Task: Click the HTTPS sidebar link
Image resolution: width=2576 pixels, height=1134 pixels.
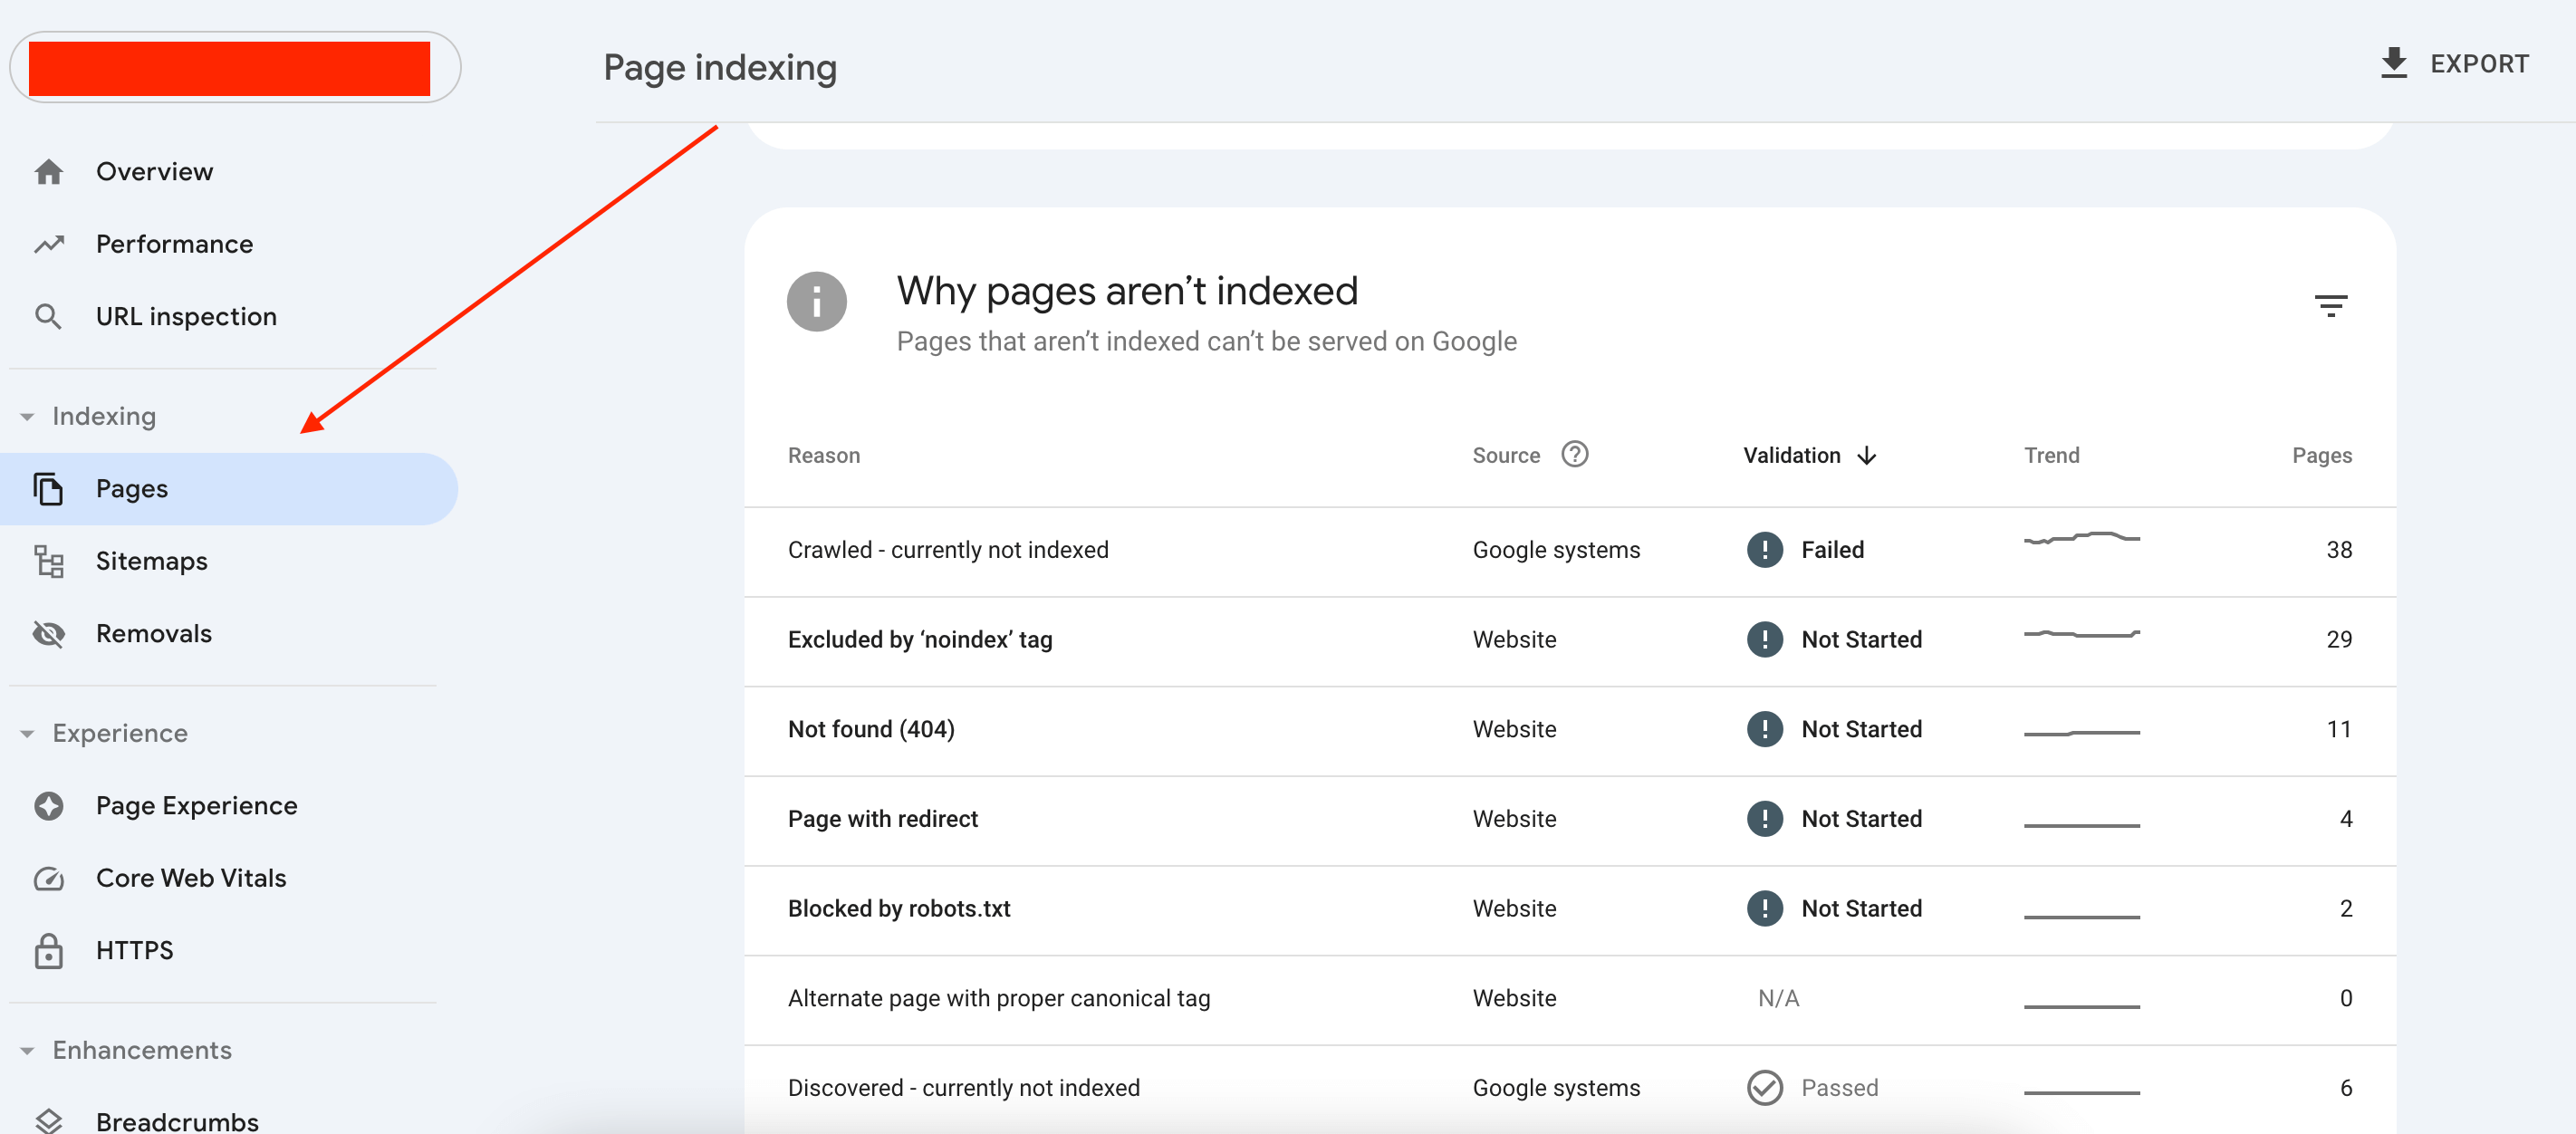Action: pos(135,948)
